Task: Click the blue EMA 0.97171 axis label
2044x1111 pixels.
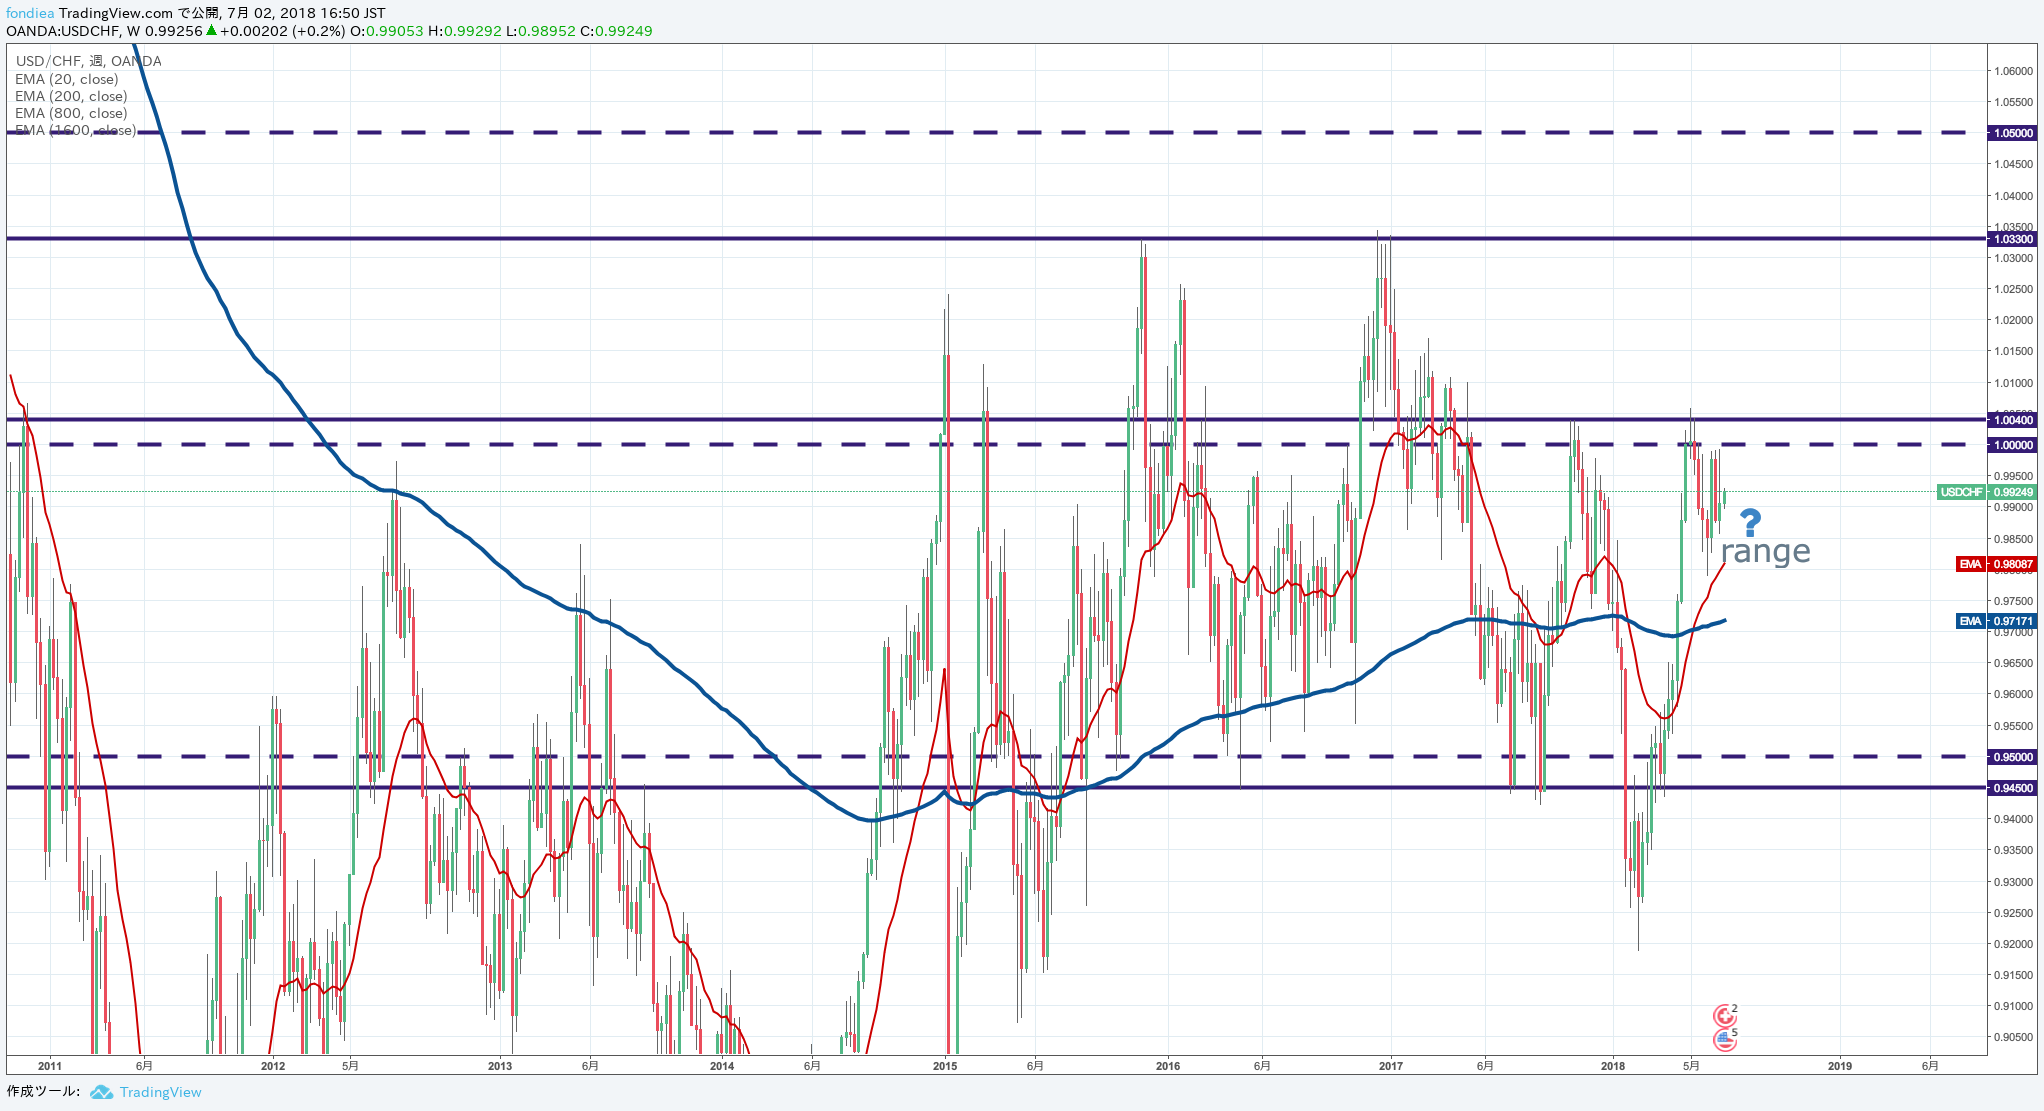Action: pos(1996,621)
